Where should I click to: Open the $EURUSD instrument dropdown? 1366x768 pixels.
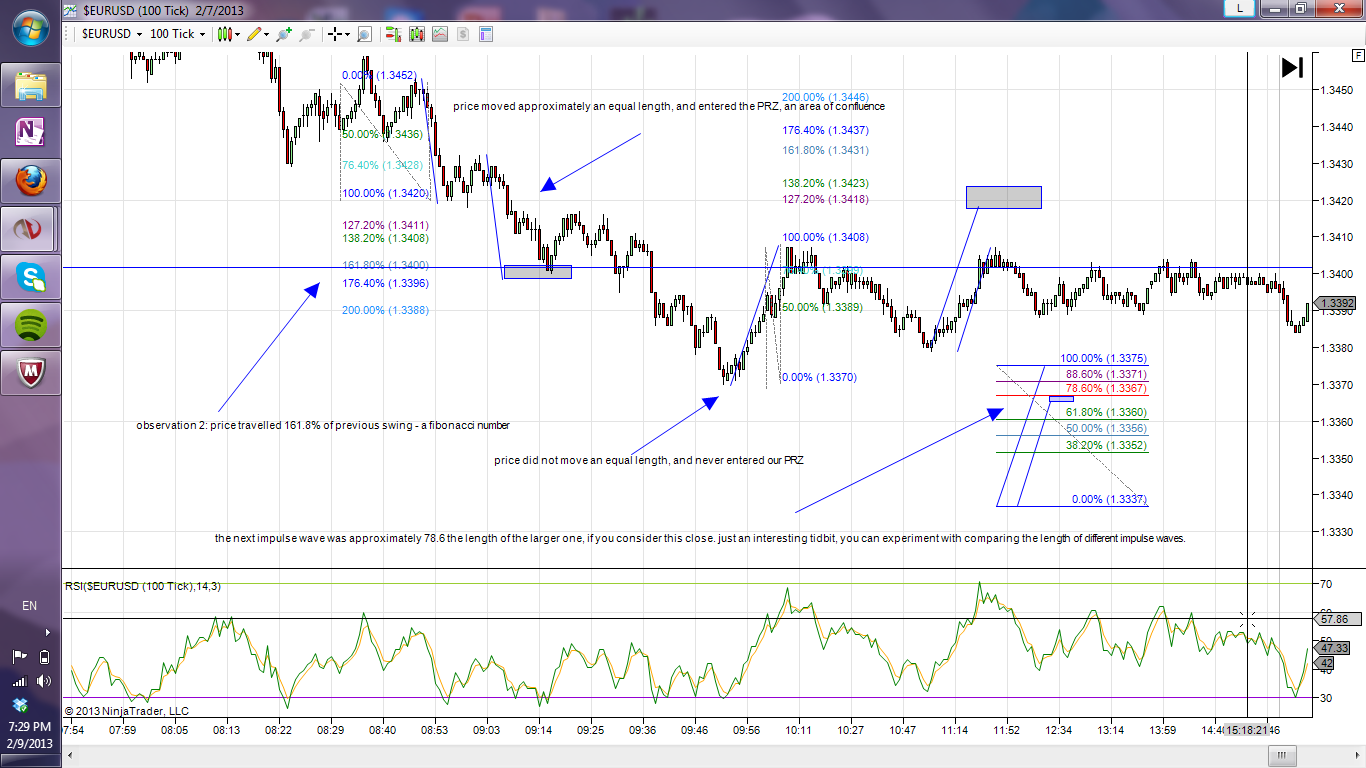(x=105, y=34)
